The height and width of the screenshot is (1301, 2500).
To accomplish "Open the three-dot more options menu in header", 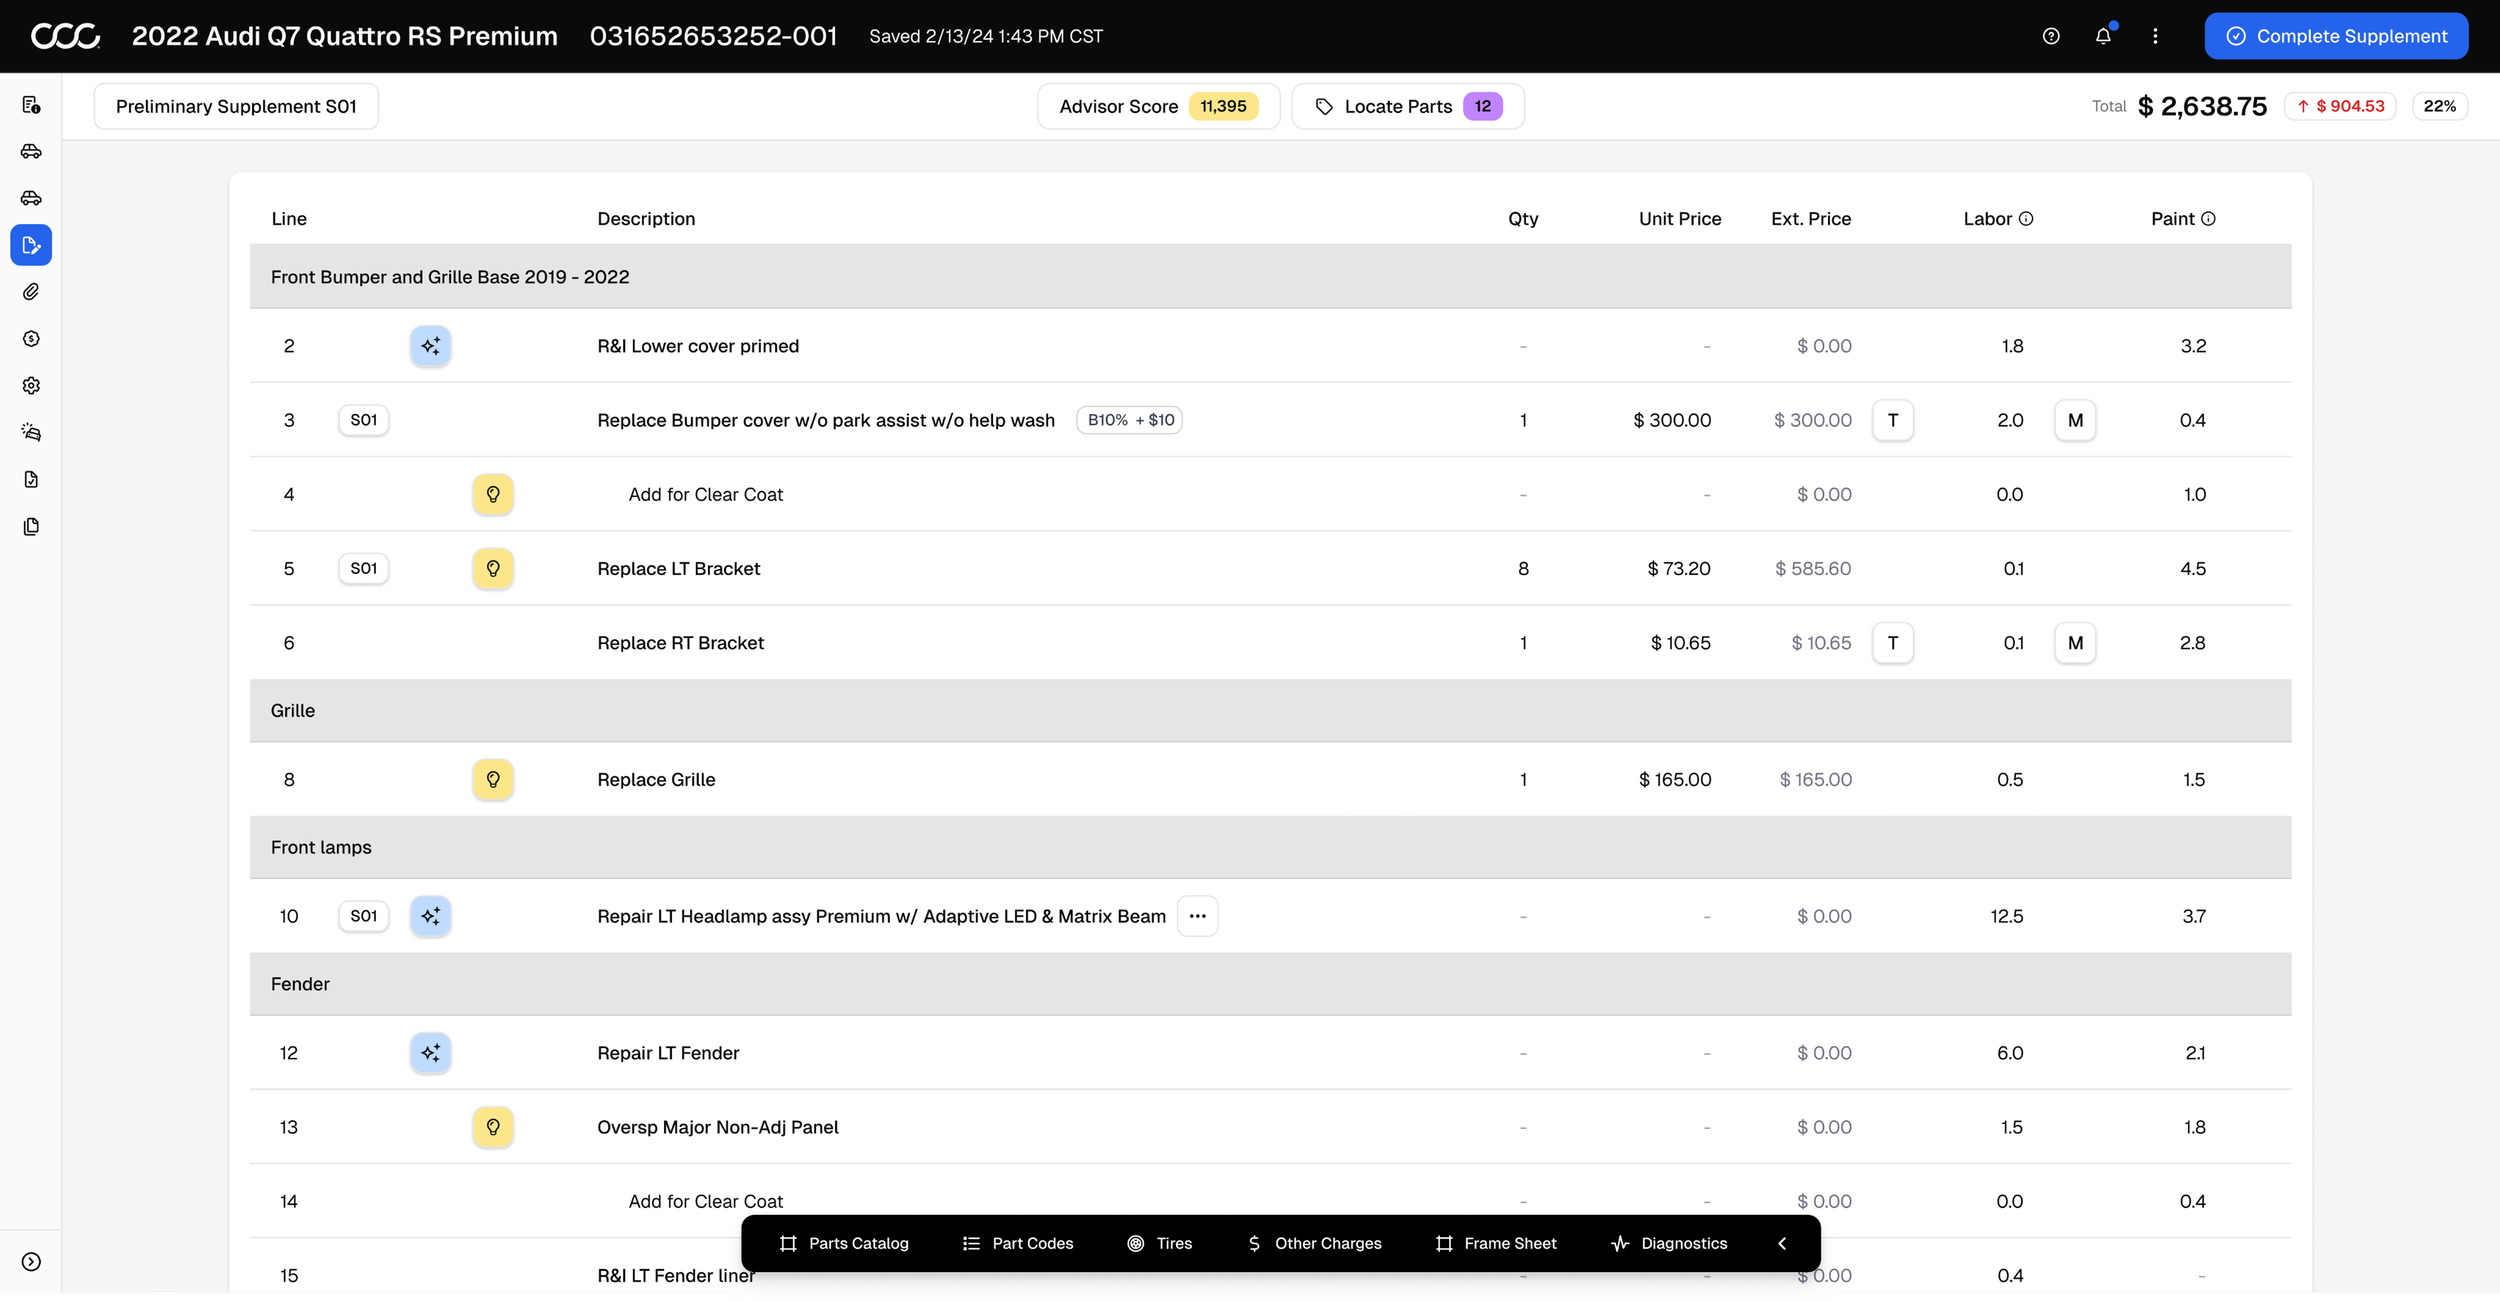I will click(x=2155, y=36).
